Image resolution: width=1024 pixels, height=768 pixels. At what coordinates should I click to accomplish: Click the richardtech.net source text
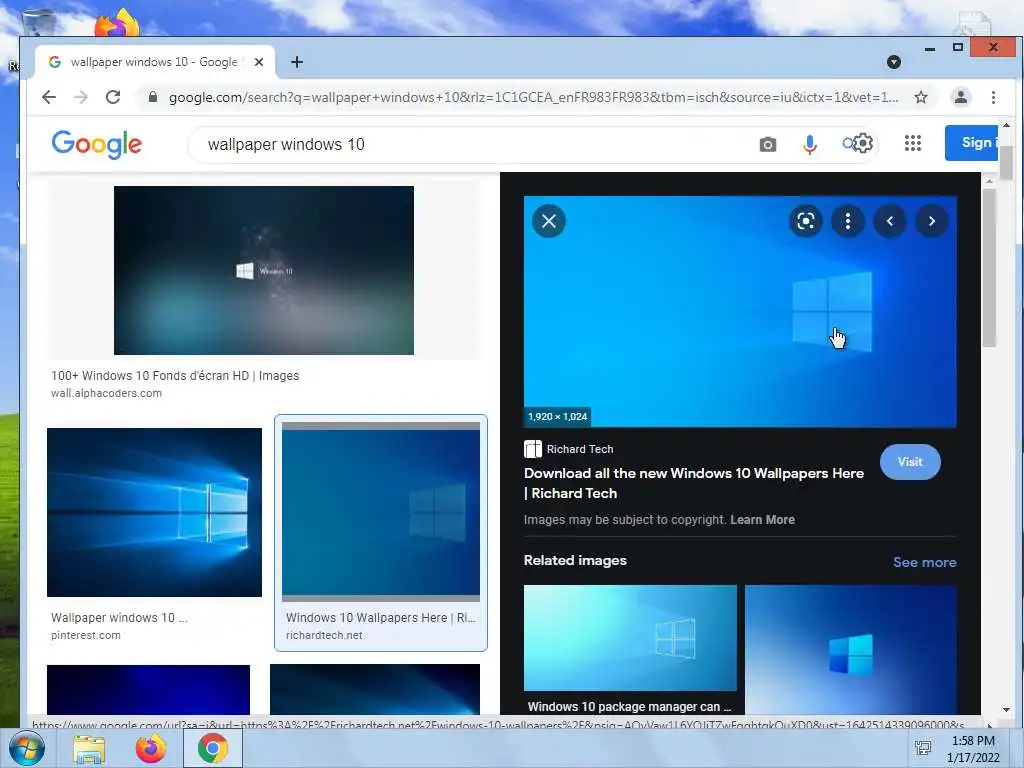[324, 635]
